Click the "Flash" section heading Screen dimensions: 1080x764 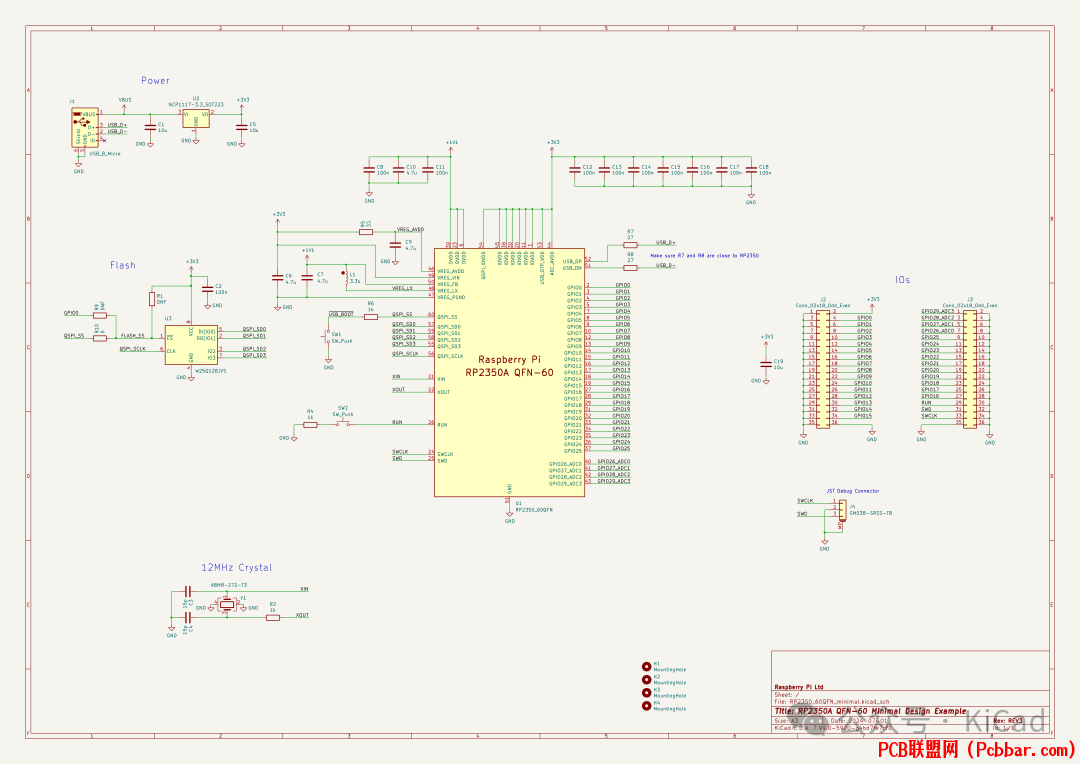click(x=123, y=265)
